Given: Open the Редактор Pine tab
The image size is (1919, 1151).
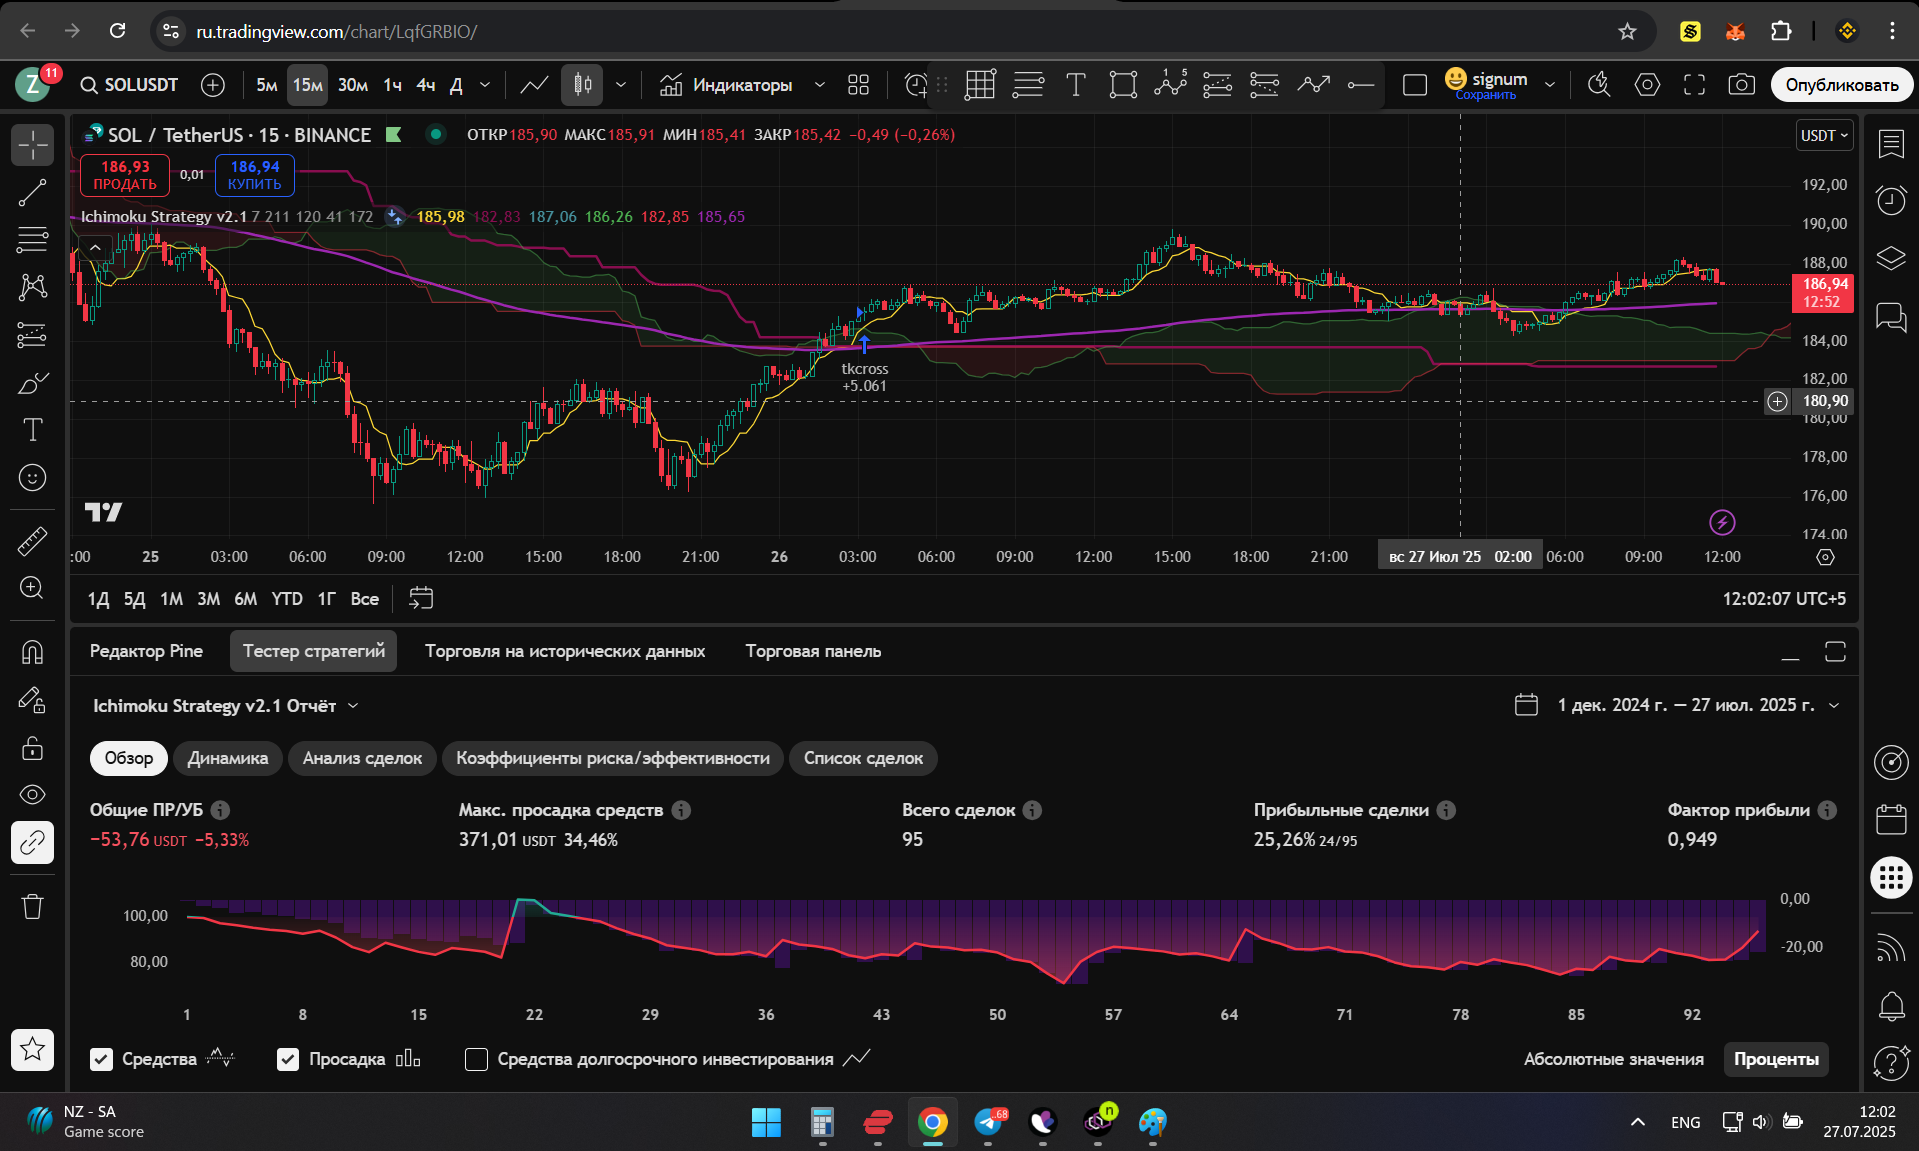Looking at the screenshot, I should point(146,651).
